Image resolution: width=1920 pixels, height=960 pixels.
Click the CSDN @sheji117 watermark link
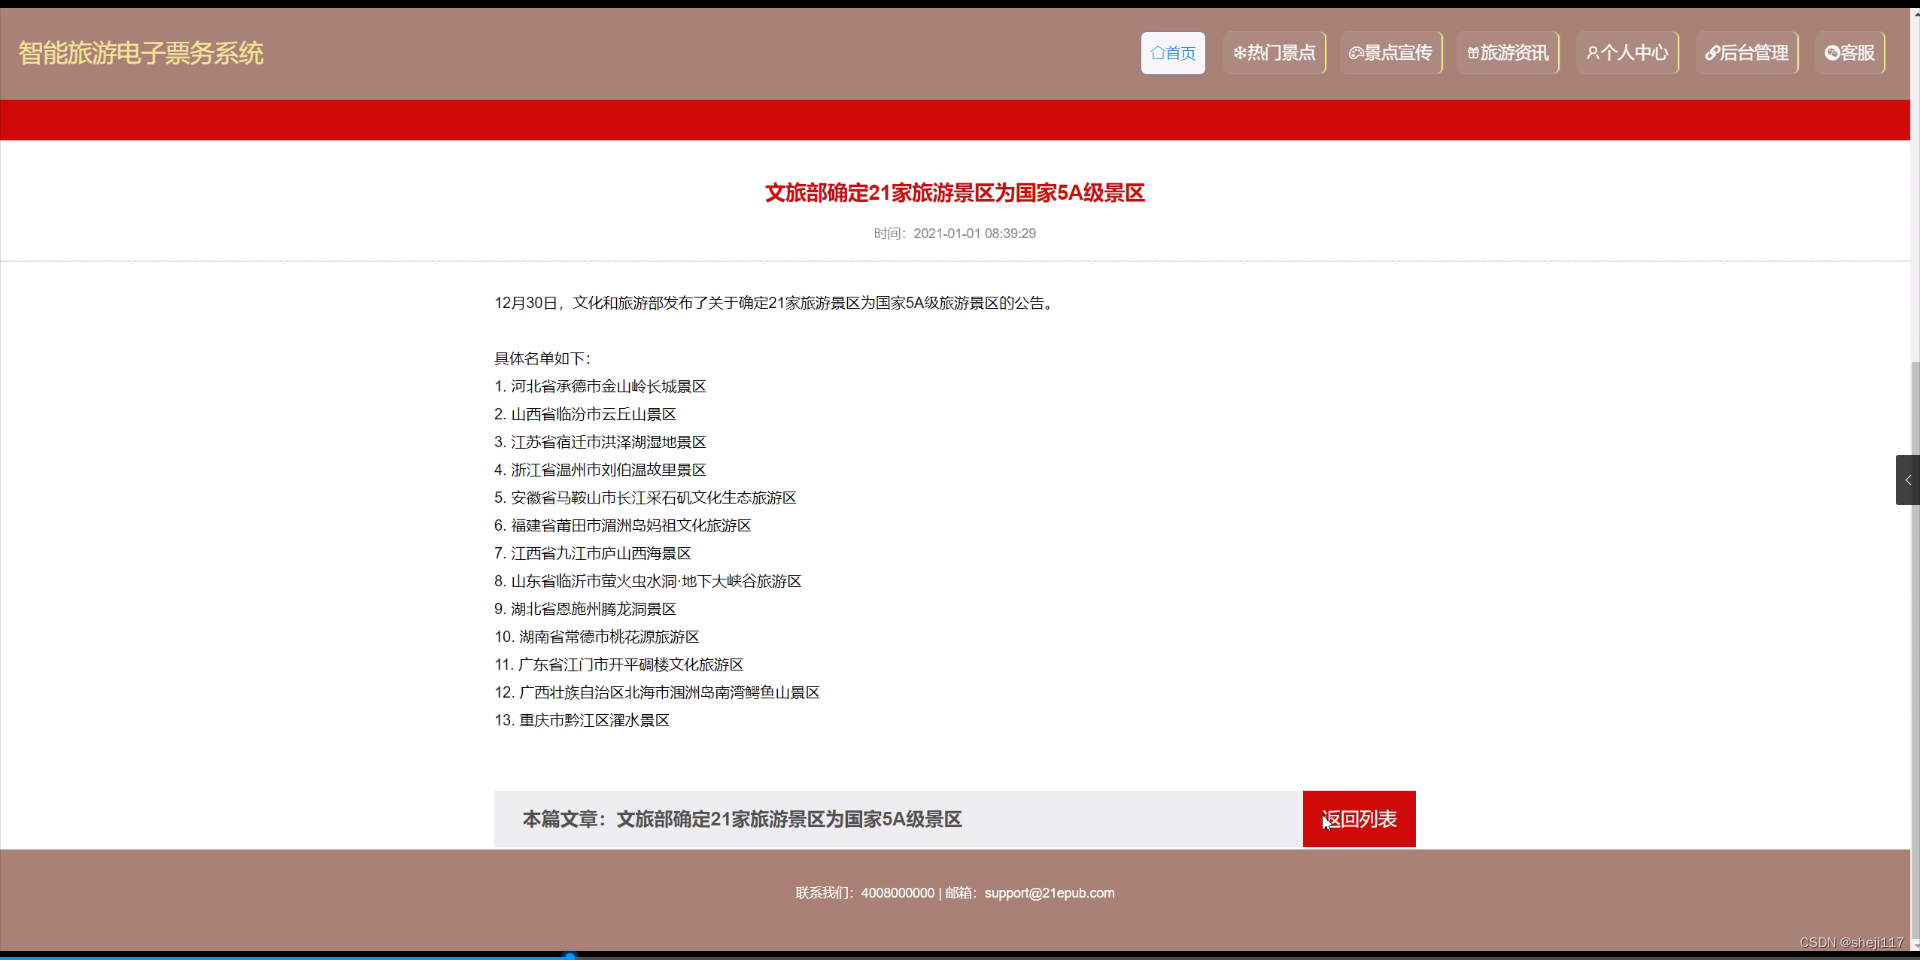[1851, 941]
